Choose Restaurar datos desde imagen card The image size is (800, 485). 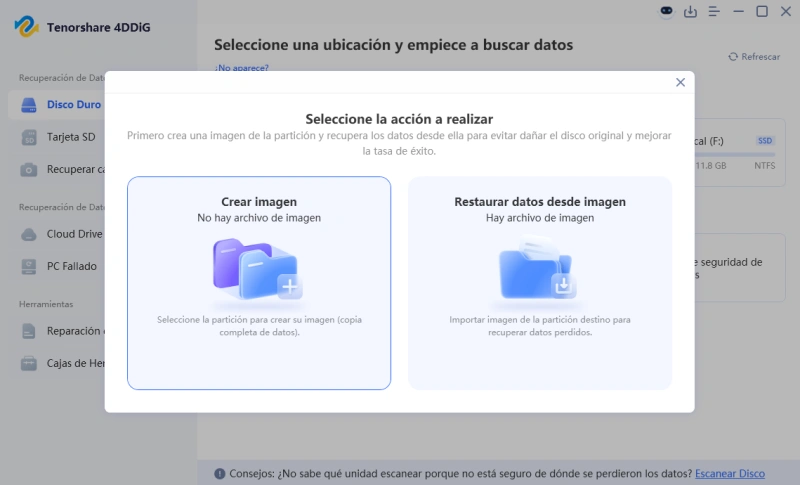pos(540,283)
